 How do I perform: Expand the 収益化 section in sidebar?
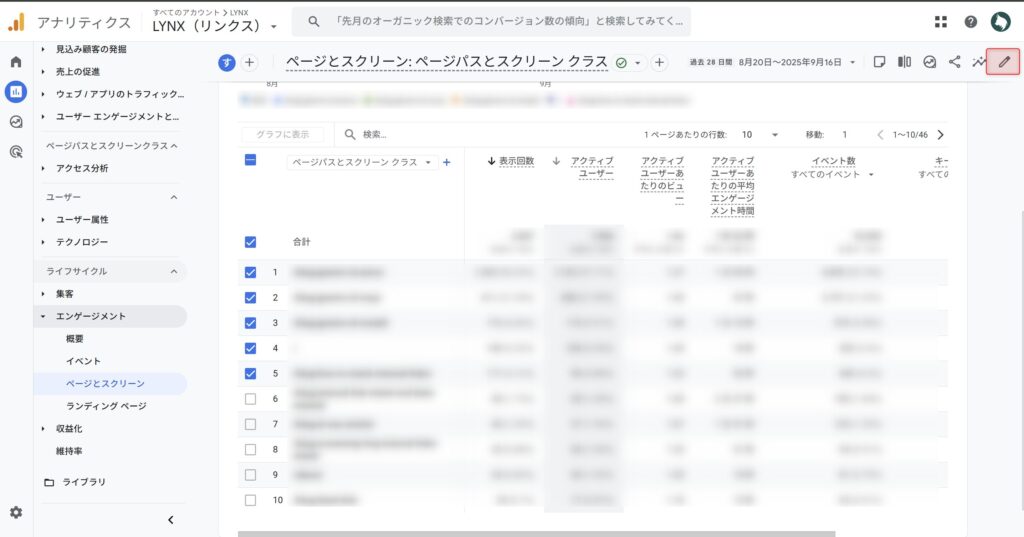(69, 428)
